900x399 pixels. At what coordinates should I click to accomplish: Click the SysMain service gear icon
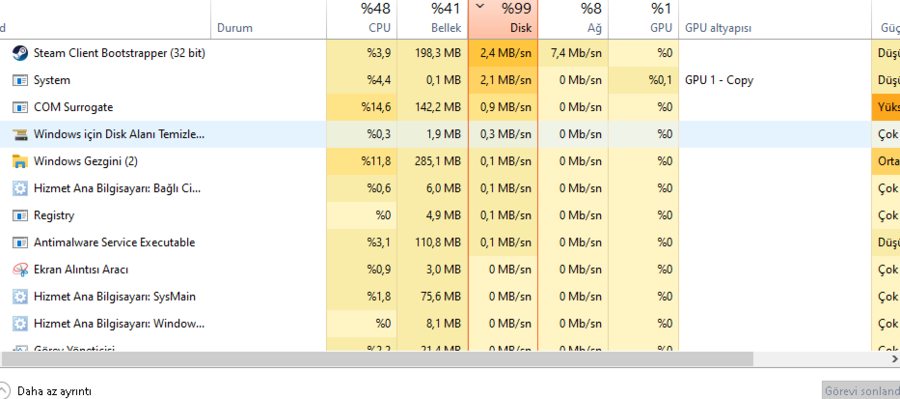coord(20,297)
